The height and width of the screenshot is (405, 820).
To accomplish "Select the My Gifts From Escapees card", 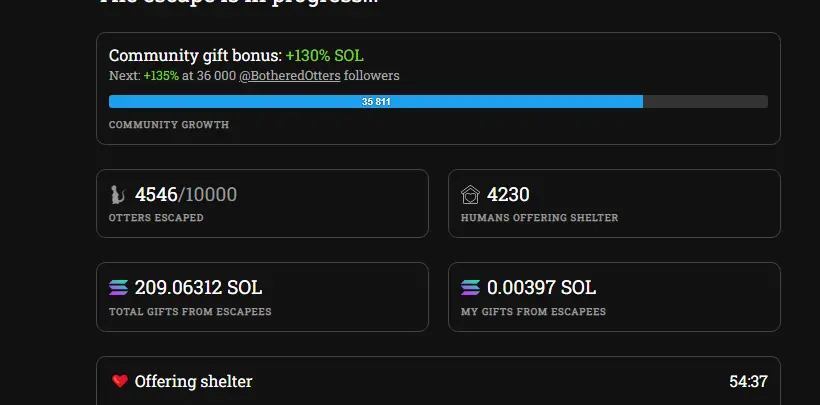I will (x=614, y=297).
